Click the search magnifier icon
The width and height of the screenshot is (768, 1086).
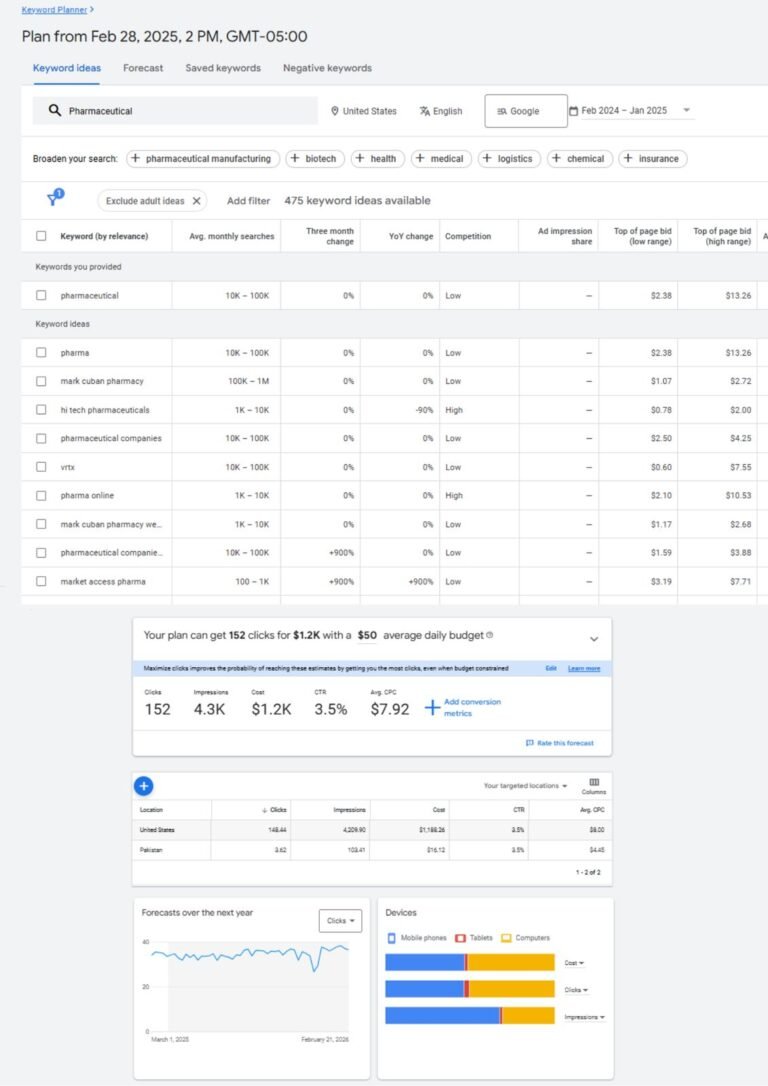pos(55,110)
